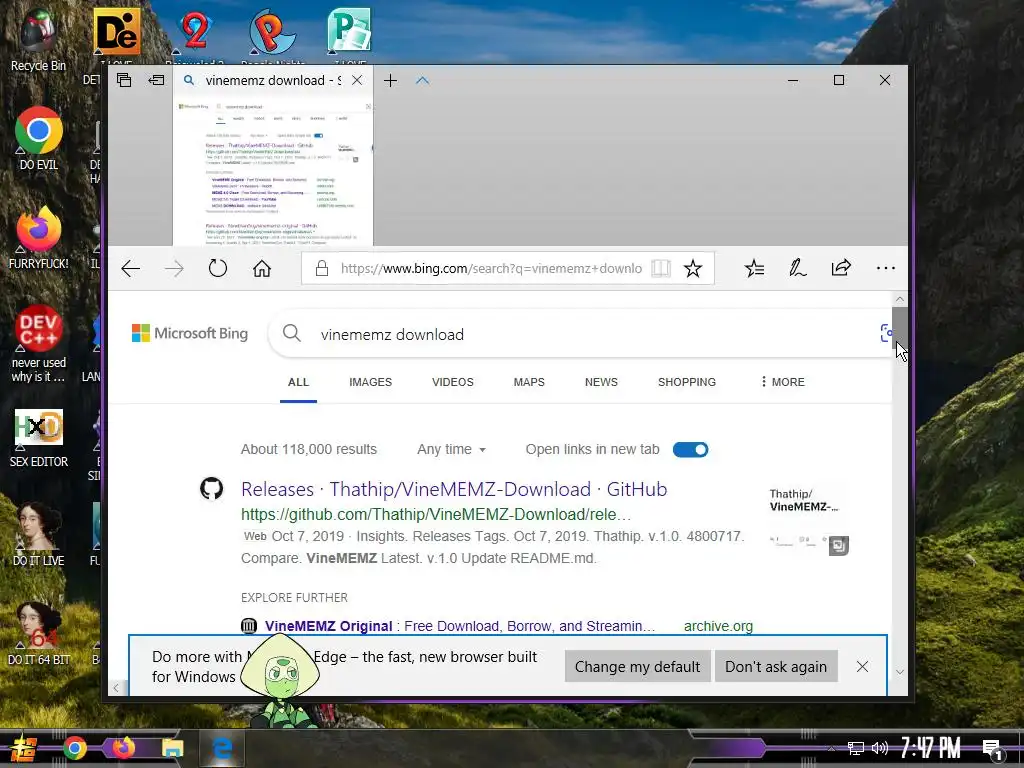Show tabs you've set aside
The height and width of the screenshot is (768, 1024).
pos(124,80)
